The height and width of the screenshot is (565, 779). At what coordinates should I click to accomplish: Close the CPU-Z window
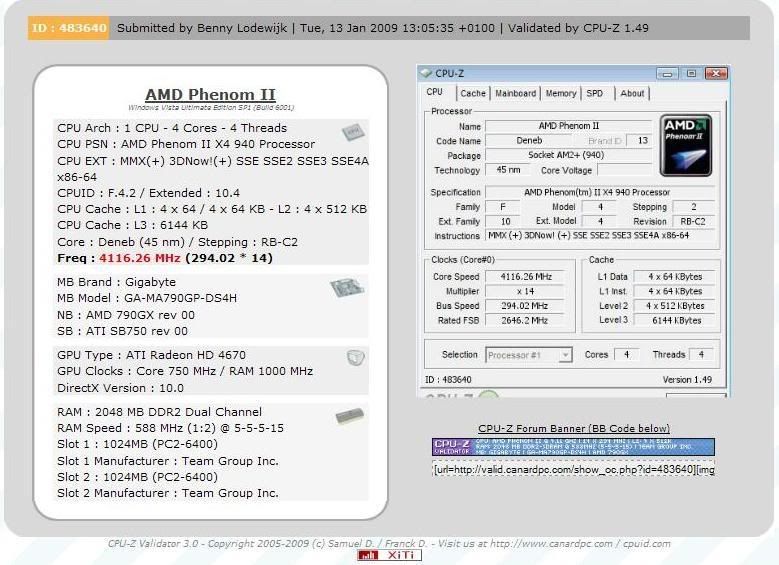coord(716,74)
